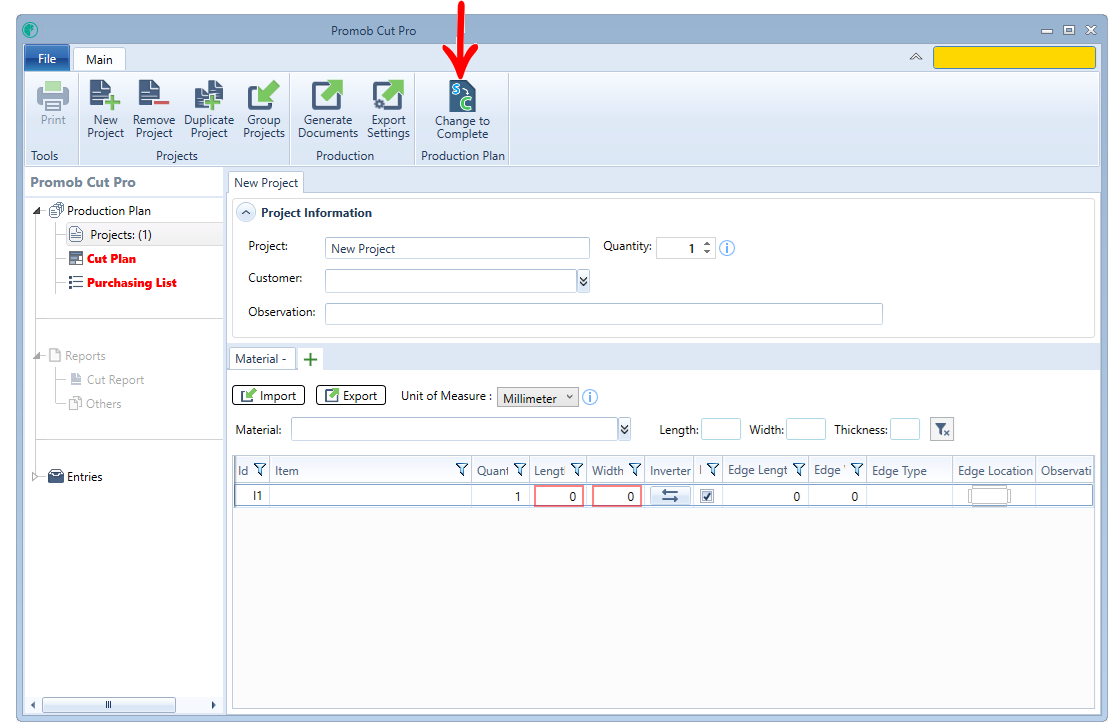The height and width of the screenshot is (728, 1113).
Task: Click the Id column filter icon
Action: pyautogui.click(x=260, y=470)
